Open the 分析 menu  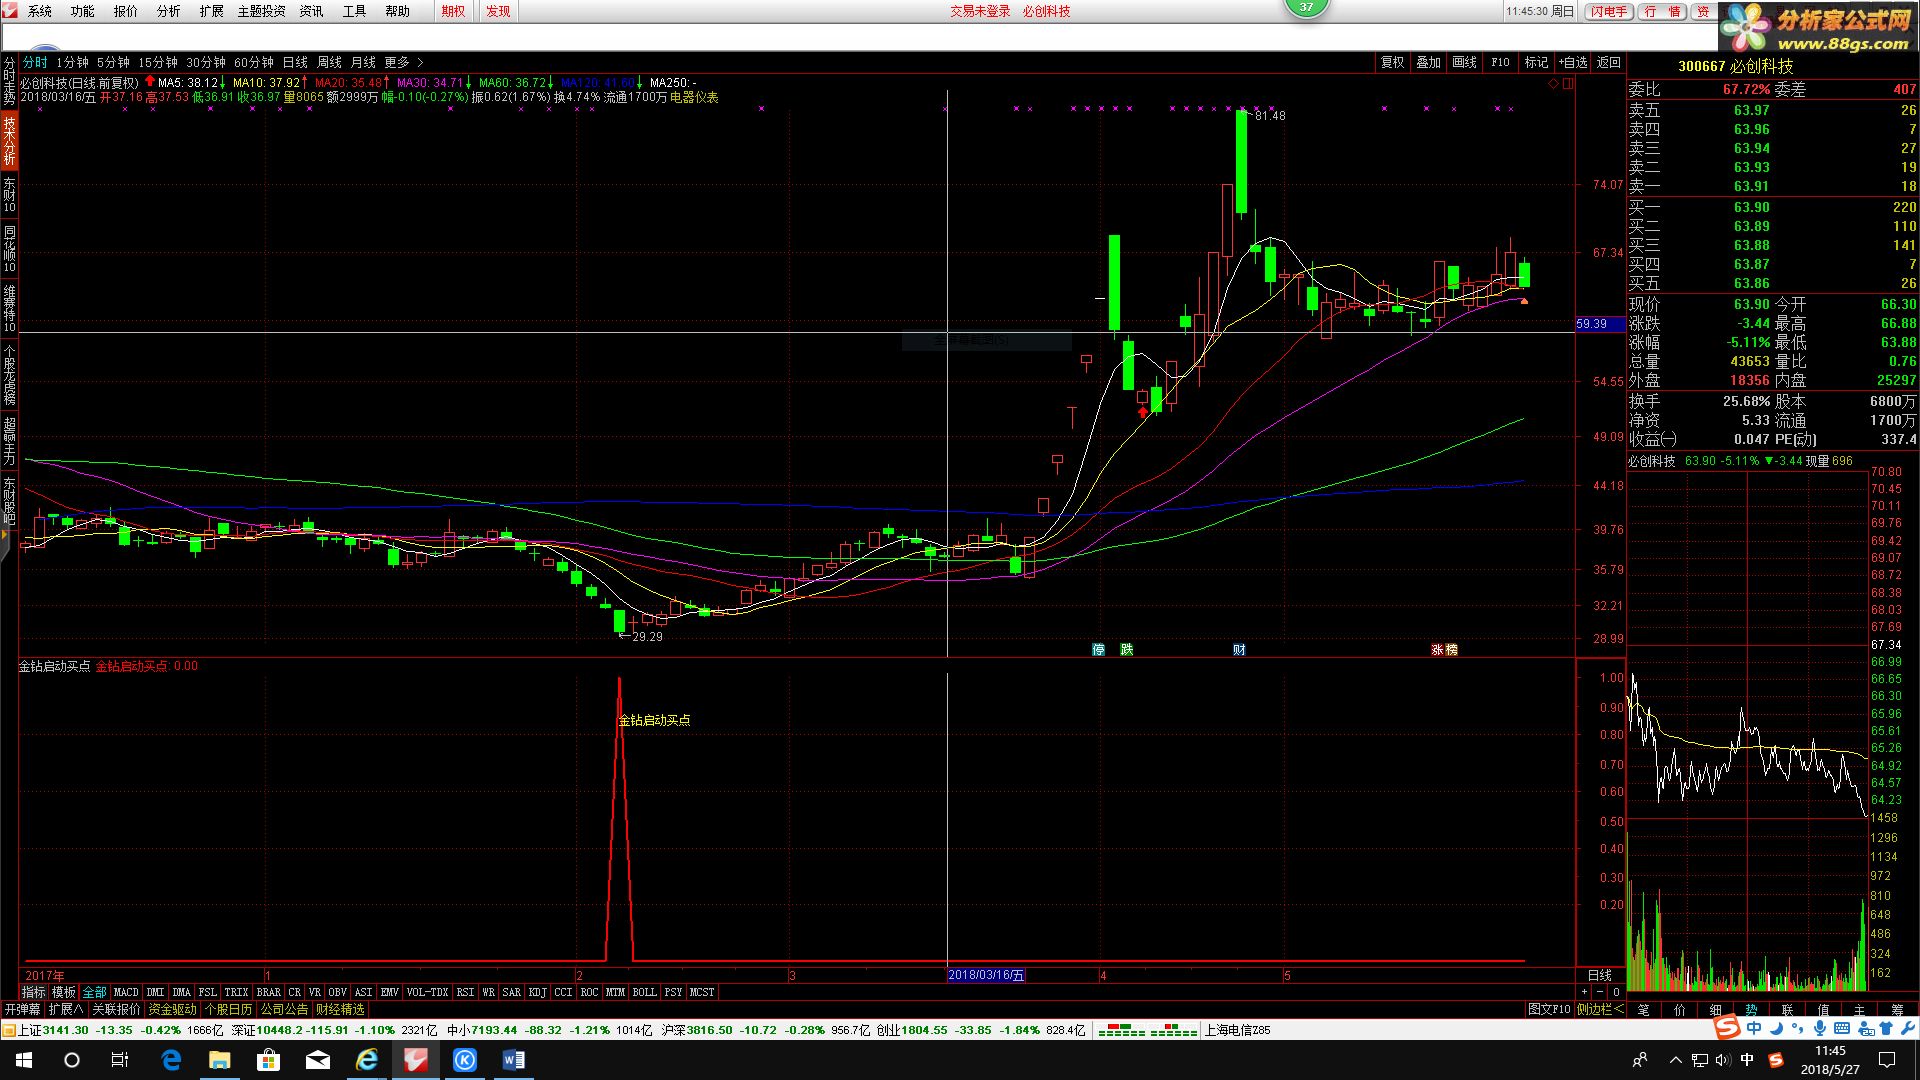point(168,11)
